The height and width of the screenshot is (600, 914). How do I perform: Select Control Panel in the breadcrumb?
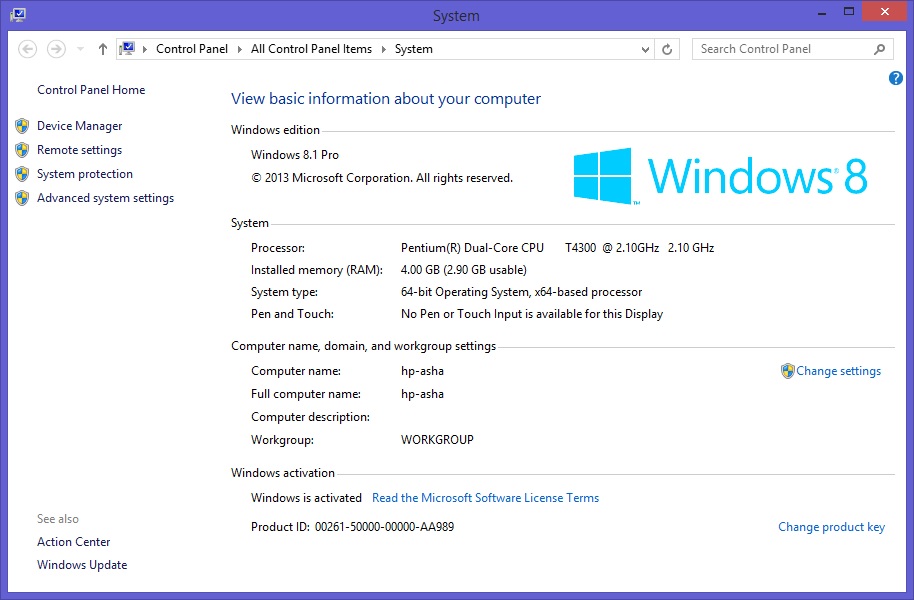pyautogui.click(x=192, y=49)
